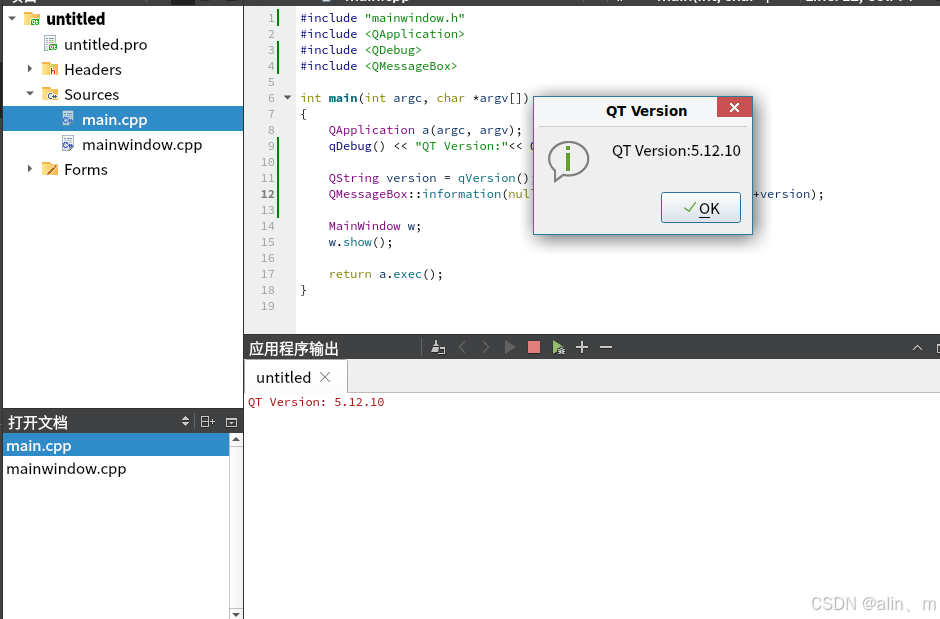Click the QString version = qVersion() line
This screenshot has width=940, height=619.
[x=429, y=178]
